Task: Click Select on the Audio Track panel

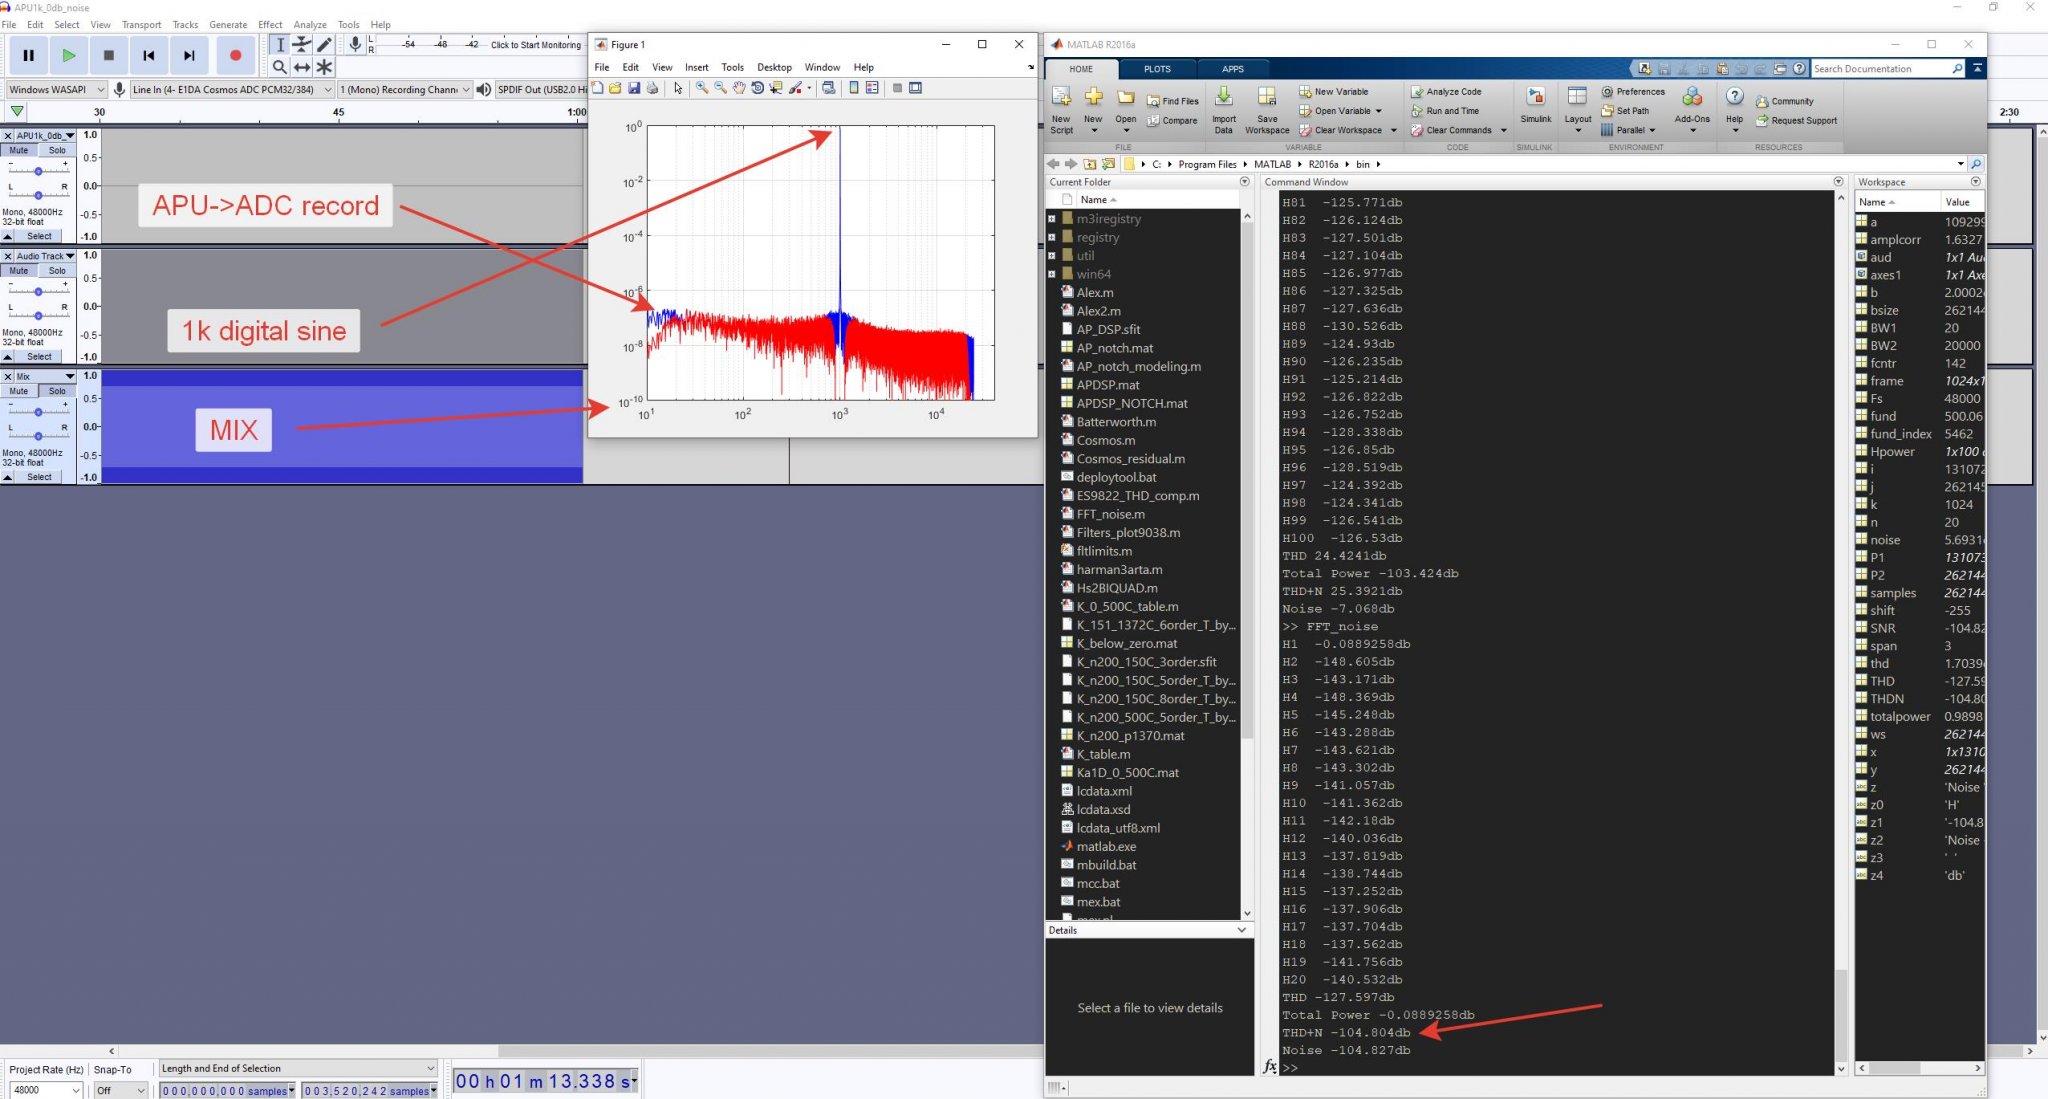Action: pos(40,356)
